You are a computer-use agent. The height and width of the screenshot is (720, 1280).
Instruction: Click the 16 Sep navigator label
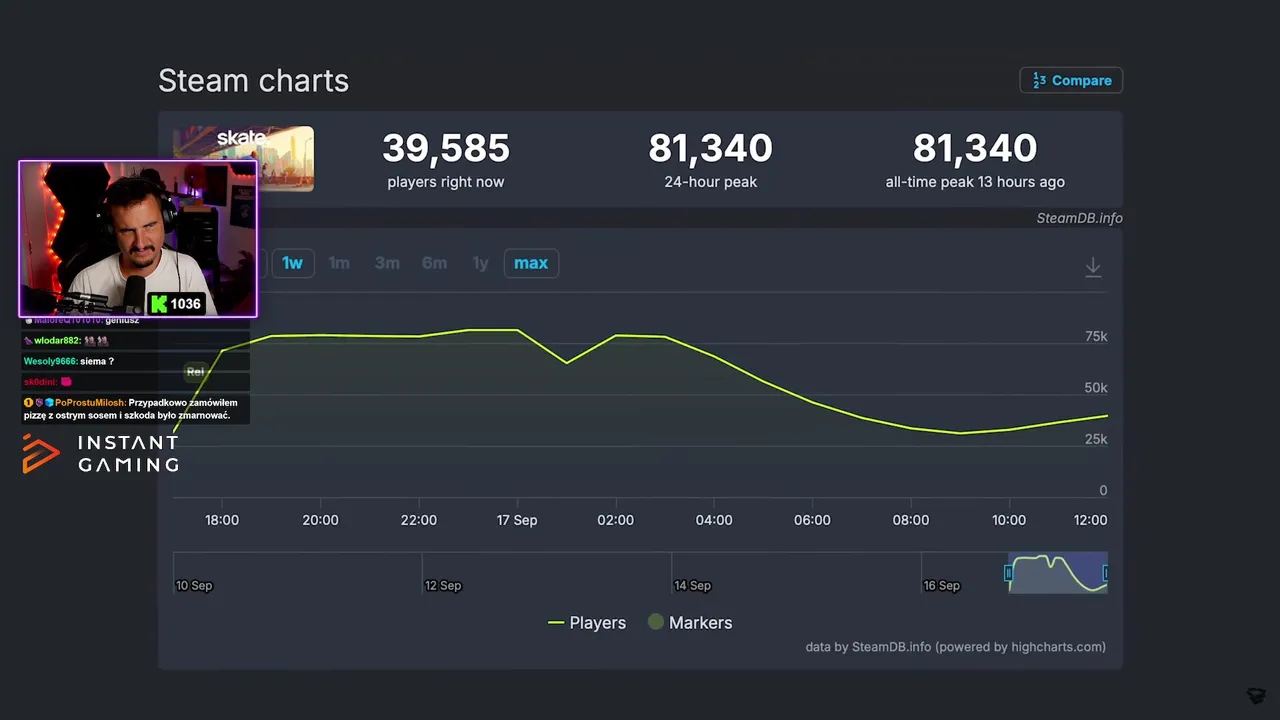tap(941, 586)
